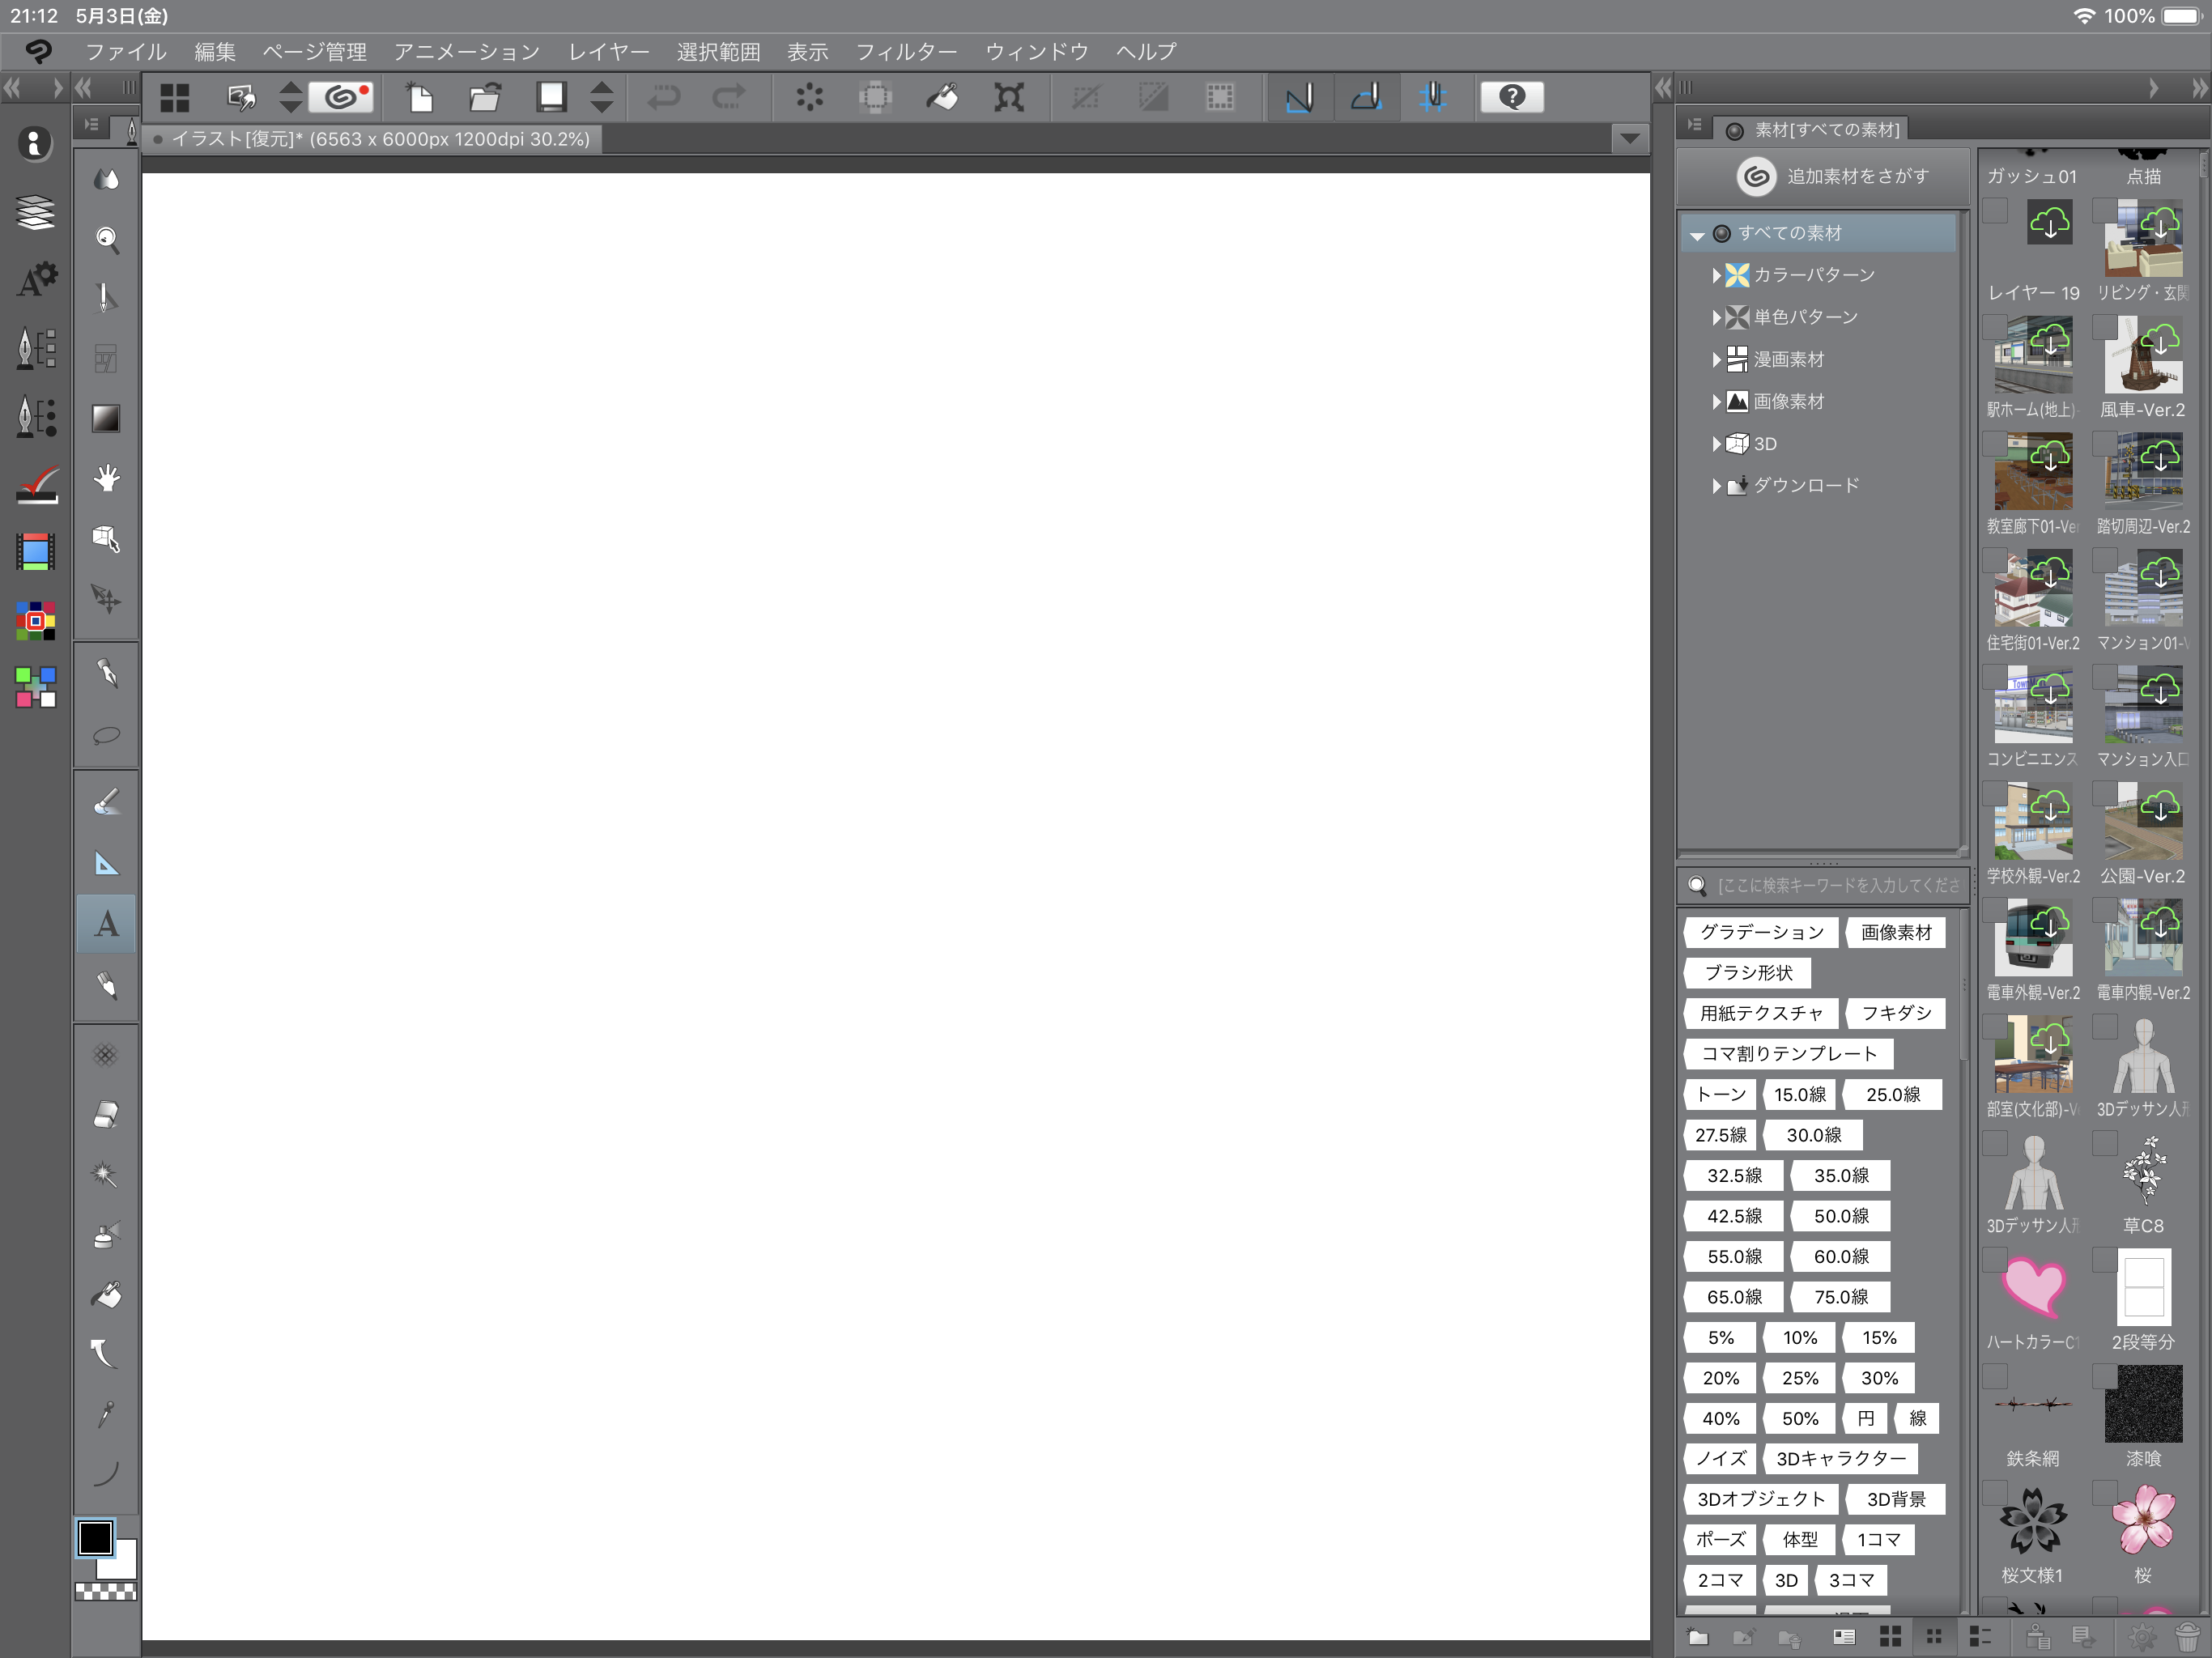Collapse the すべての素材 tree root

[1696, 235]
